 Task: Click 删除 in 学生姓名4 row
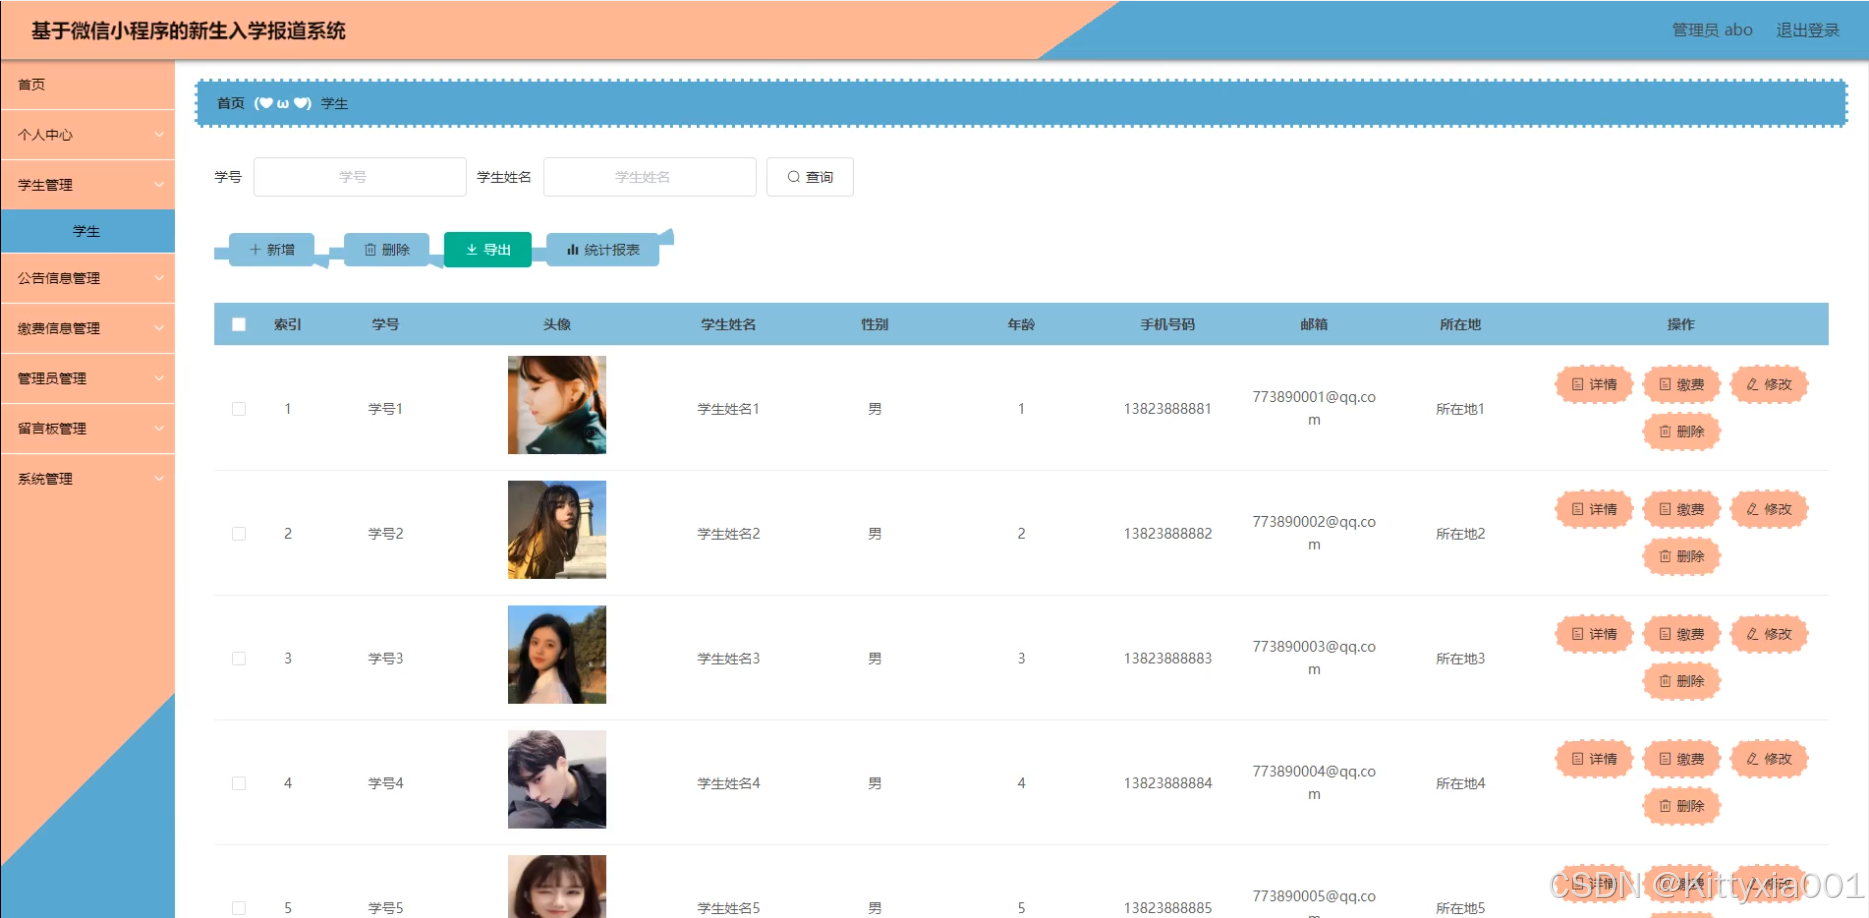tap(1682, 806)
